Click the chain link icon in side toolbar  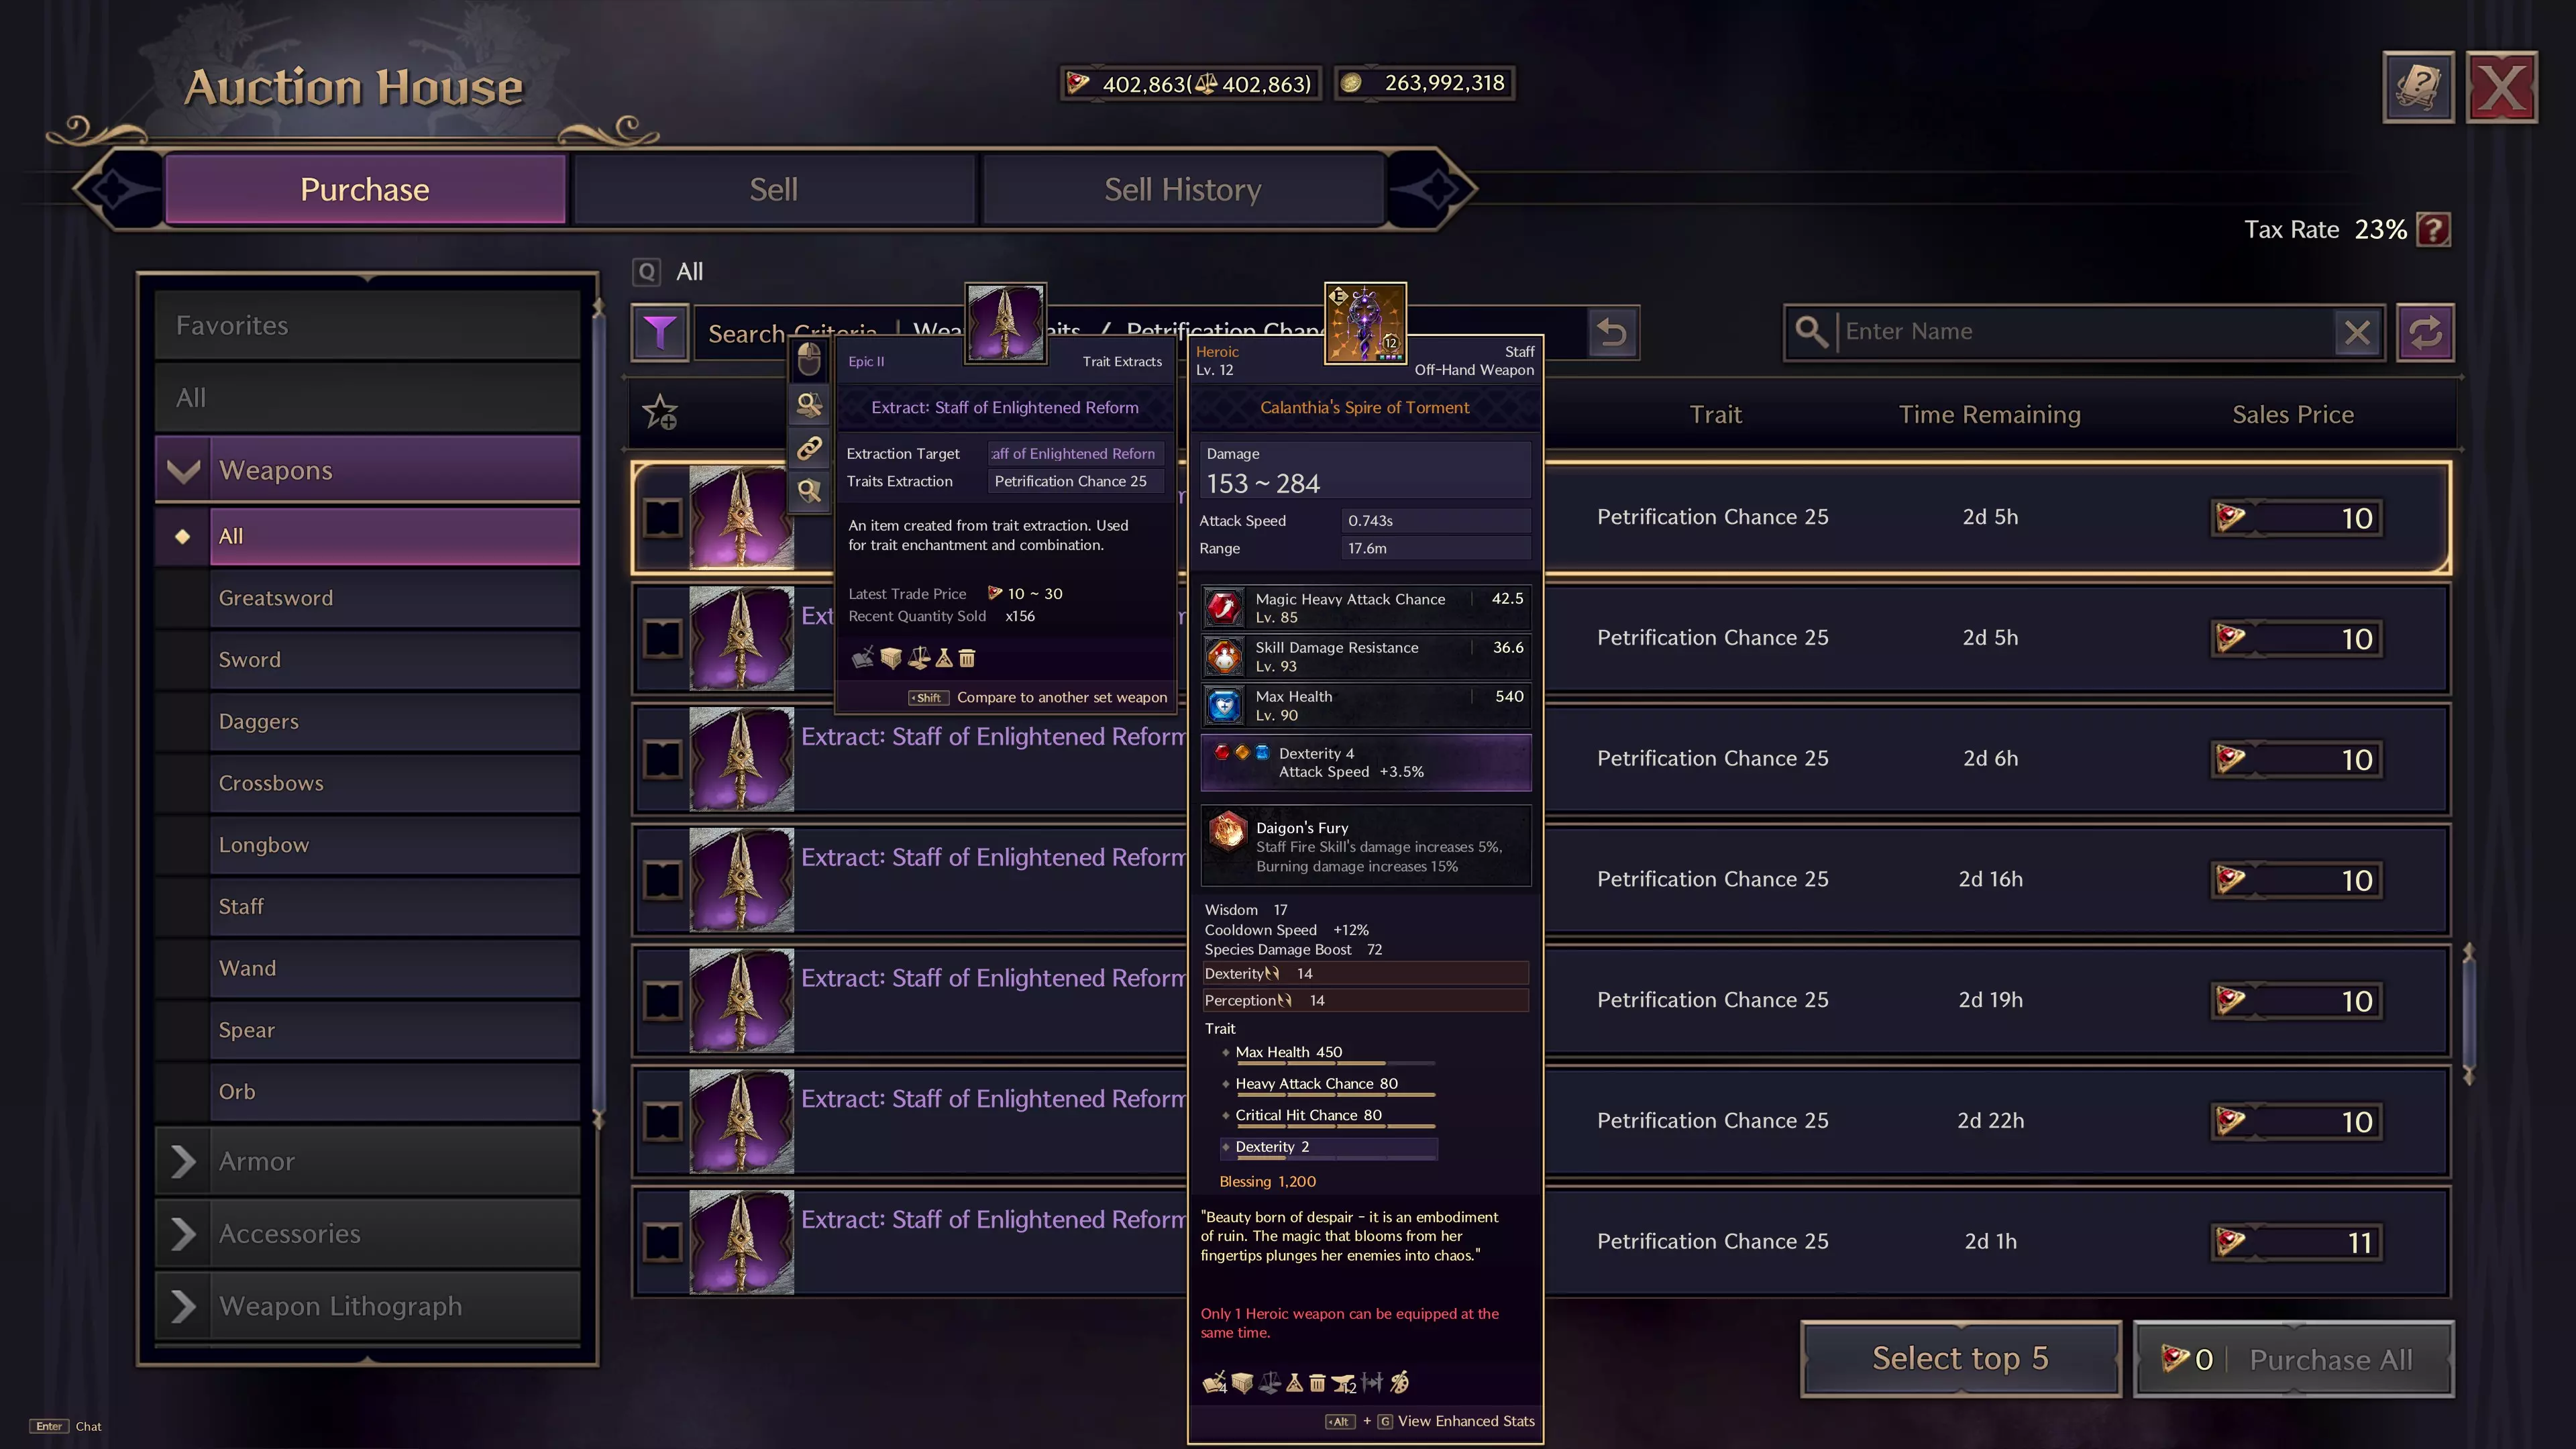[809, 448]
